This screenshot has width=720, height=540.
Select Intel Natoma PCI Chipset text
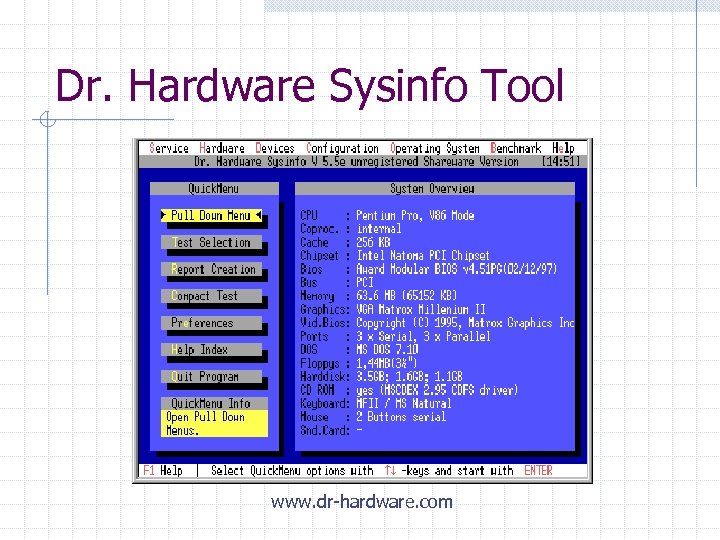point(423,256)
